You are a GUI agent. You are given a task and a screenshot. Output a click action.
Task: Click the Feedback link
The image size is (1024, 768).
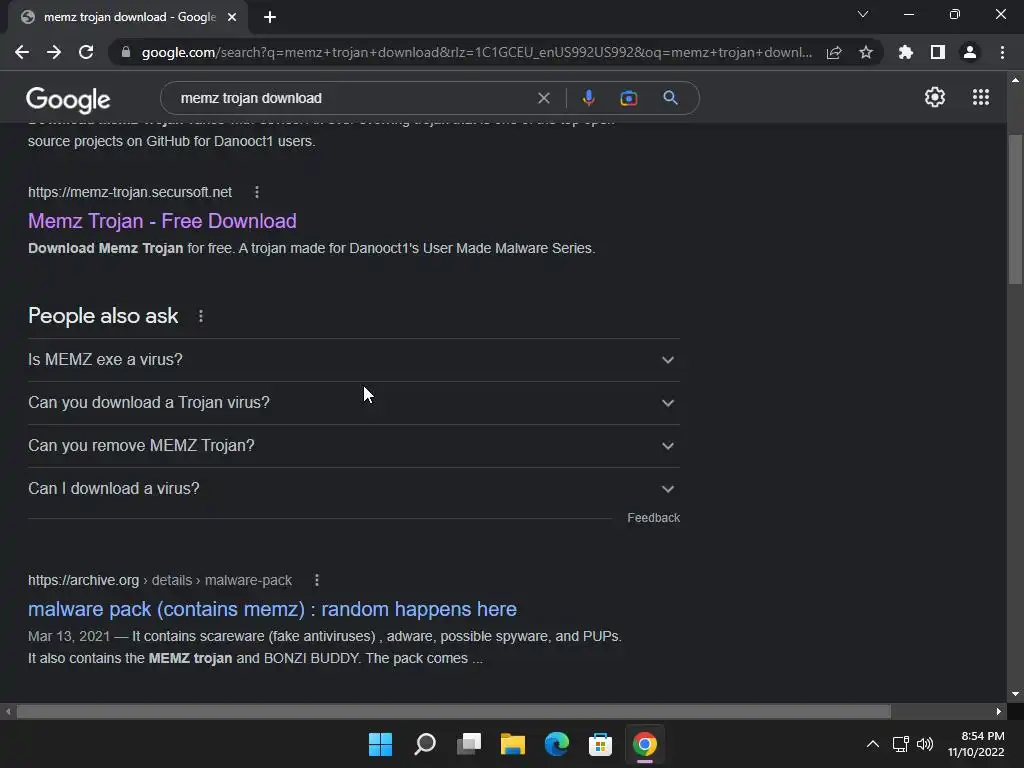click(x=654, y=518)
